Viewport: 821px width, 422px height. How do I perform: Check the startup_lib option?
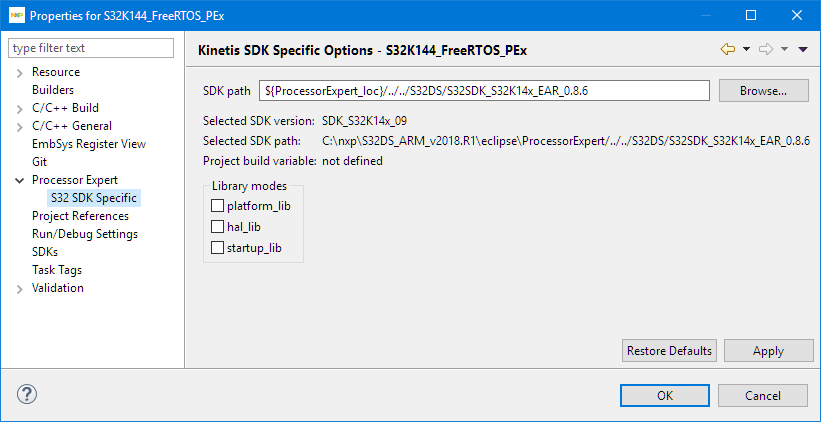[x=217, y=248]
